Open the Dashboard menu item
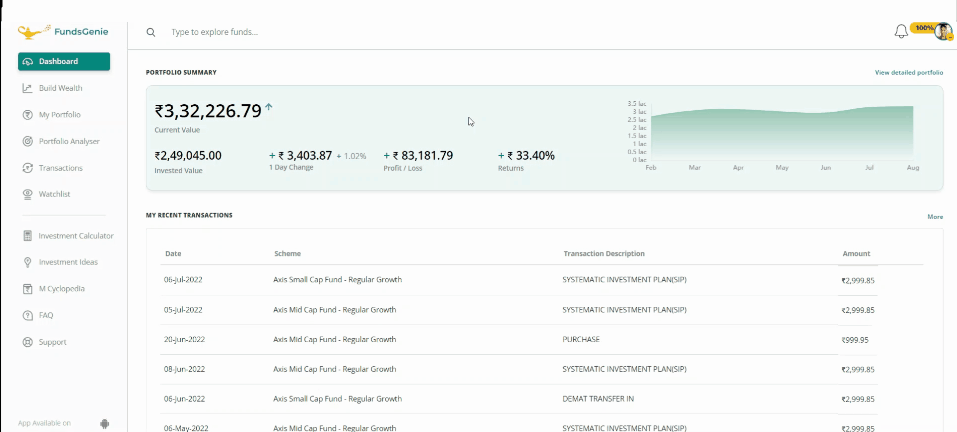 pos(64,62)
